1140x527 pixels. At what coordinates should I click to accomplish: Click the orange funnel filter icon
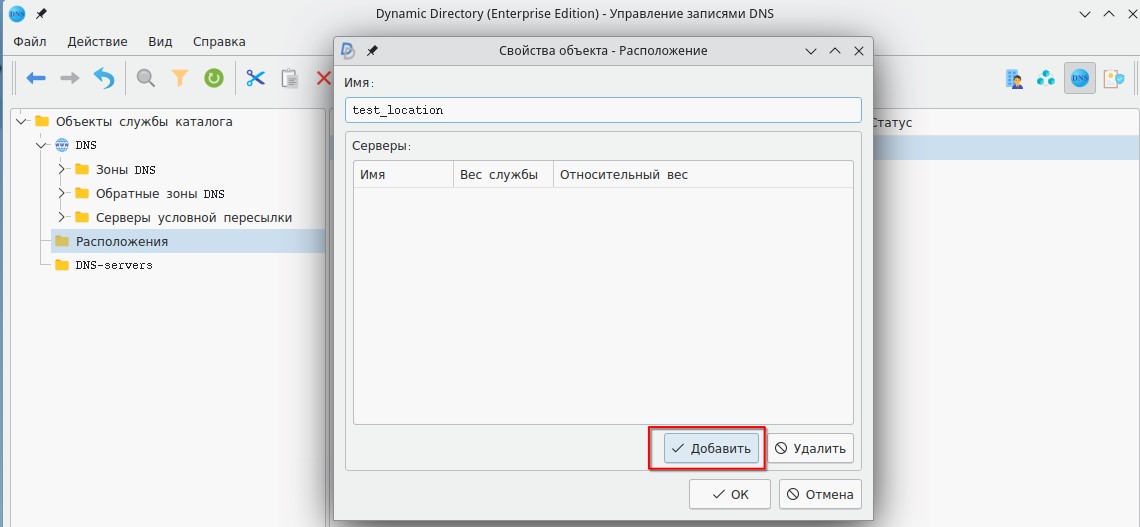(x=180, y=78)
